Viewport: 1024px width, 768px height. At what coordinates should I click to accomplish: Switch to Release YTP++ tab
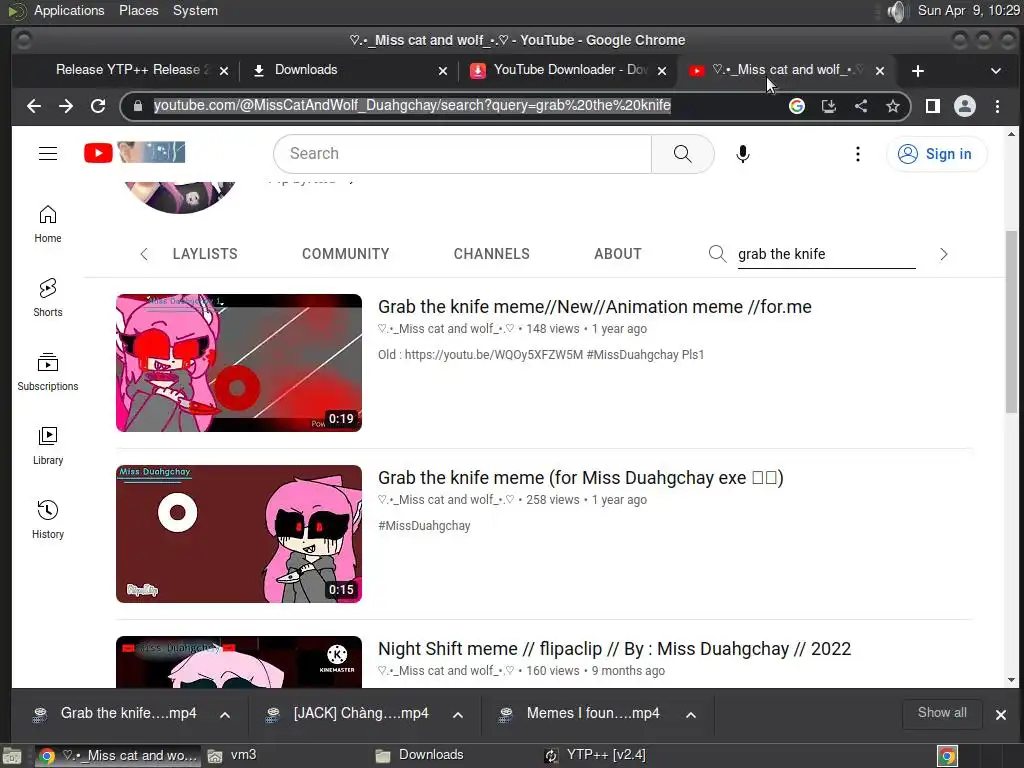[133, 70]
